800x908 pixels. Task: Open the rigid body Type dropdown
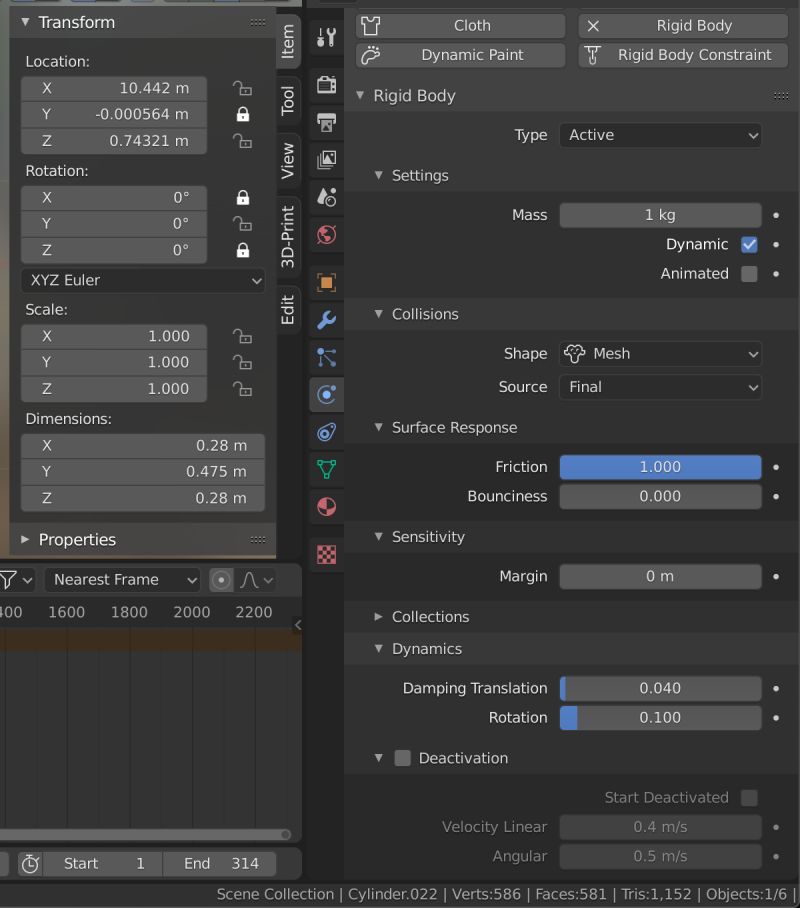tap(660, 135)
